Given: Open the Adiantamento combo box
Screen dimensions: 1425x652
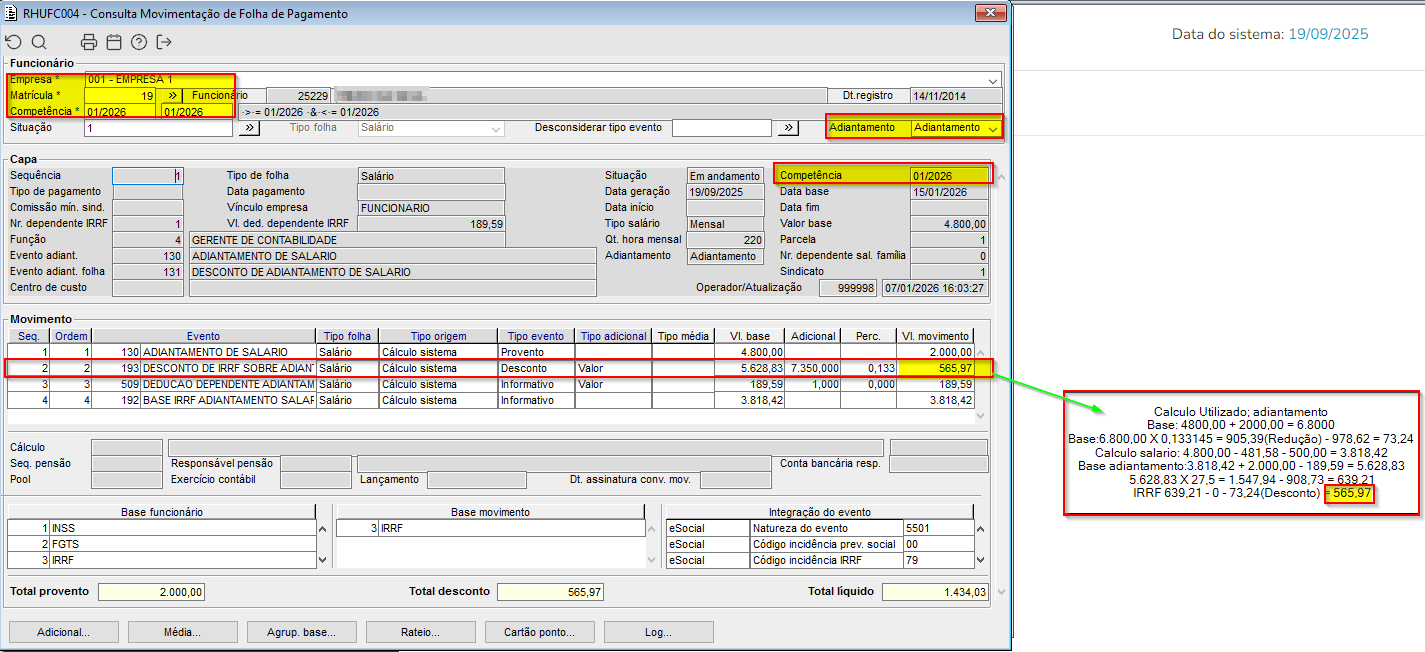Looking at the screenshot, I should pos(992,128).
